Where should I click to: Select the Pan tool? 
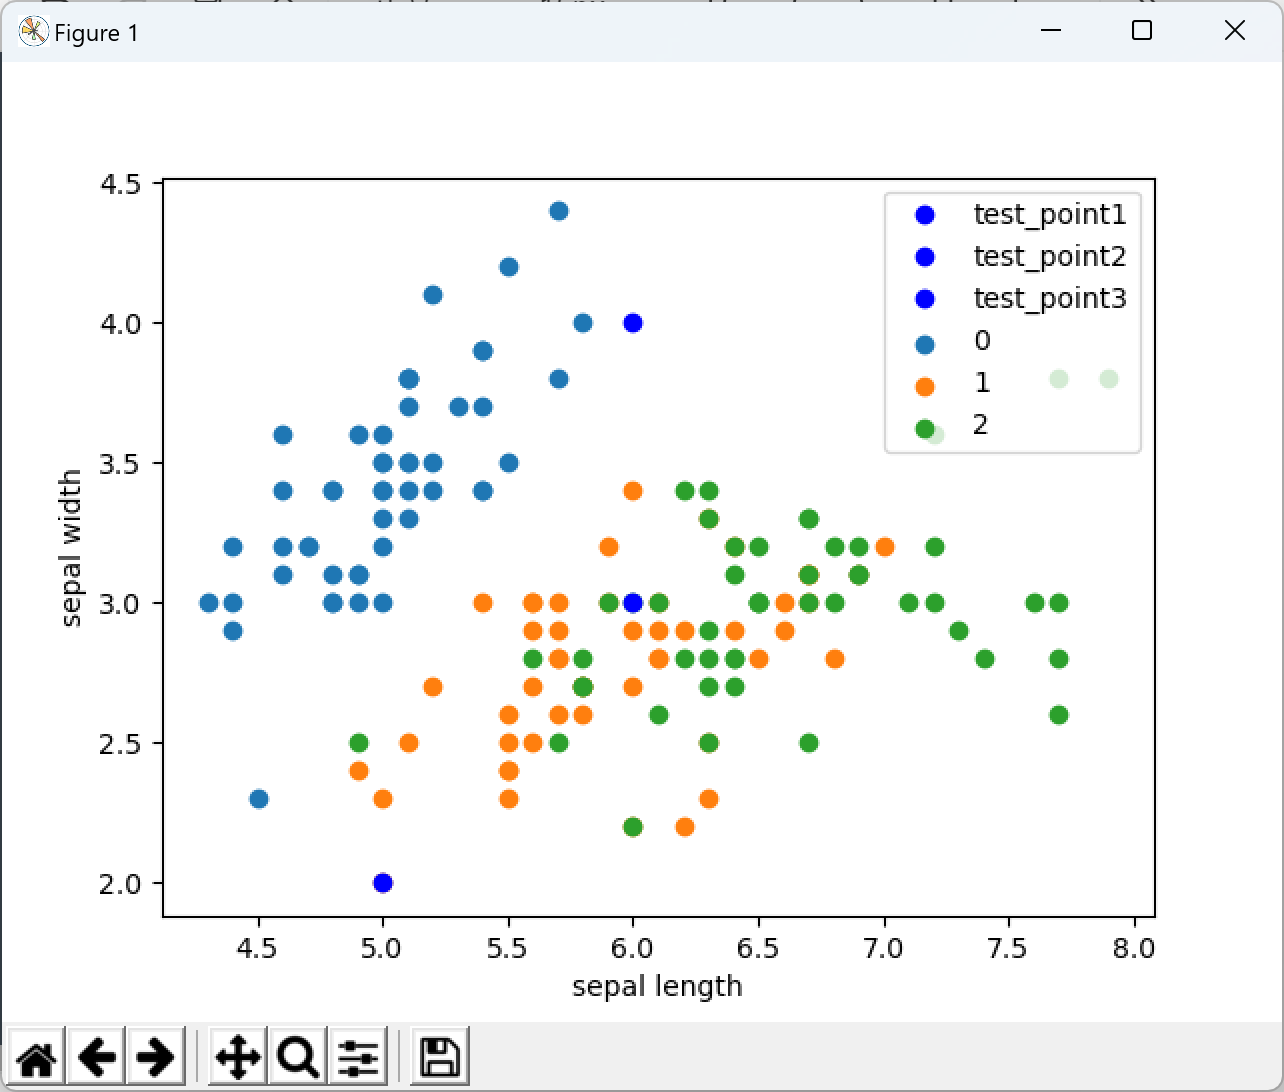(237, 1055)
